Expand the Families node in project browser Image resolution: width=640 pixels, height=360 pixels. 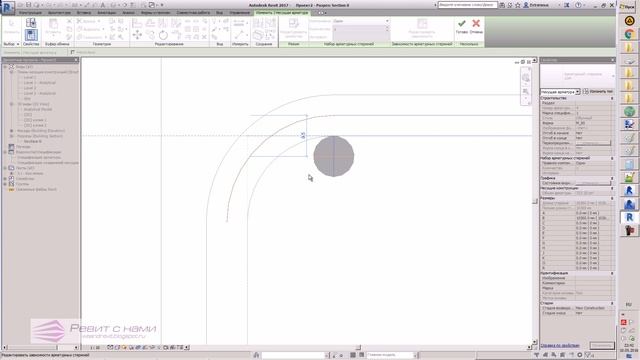click(x=6, y=178)
